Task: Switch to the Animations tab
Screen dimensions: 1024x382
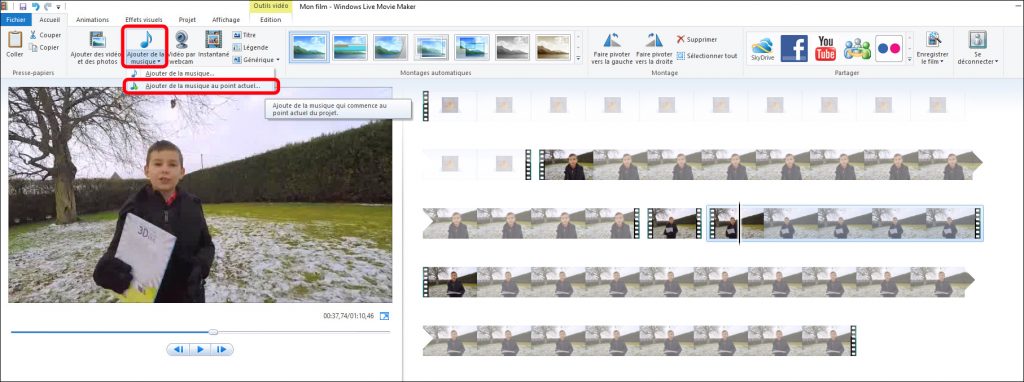Action: coord(93,20)
